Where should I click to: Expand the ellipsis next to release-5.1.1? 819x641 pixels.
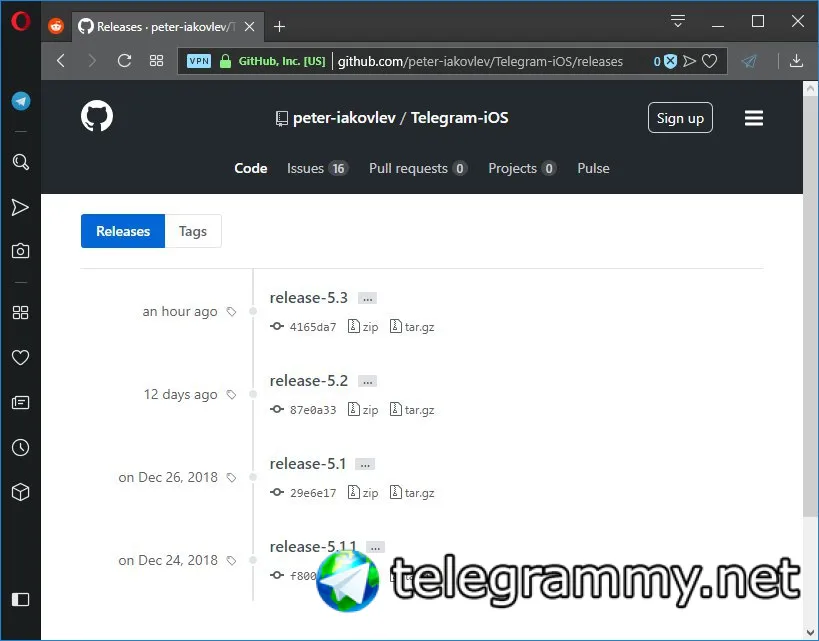(x=376, y=547)
